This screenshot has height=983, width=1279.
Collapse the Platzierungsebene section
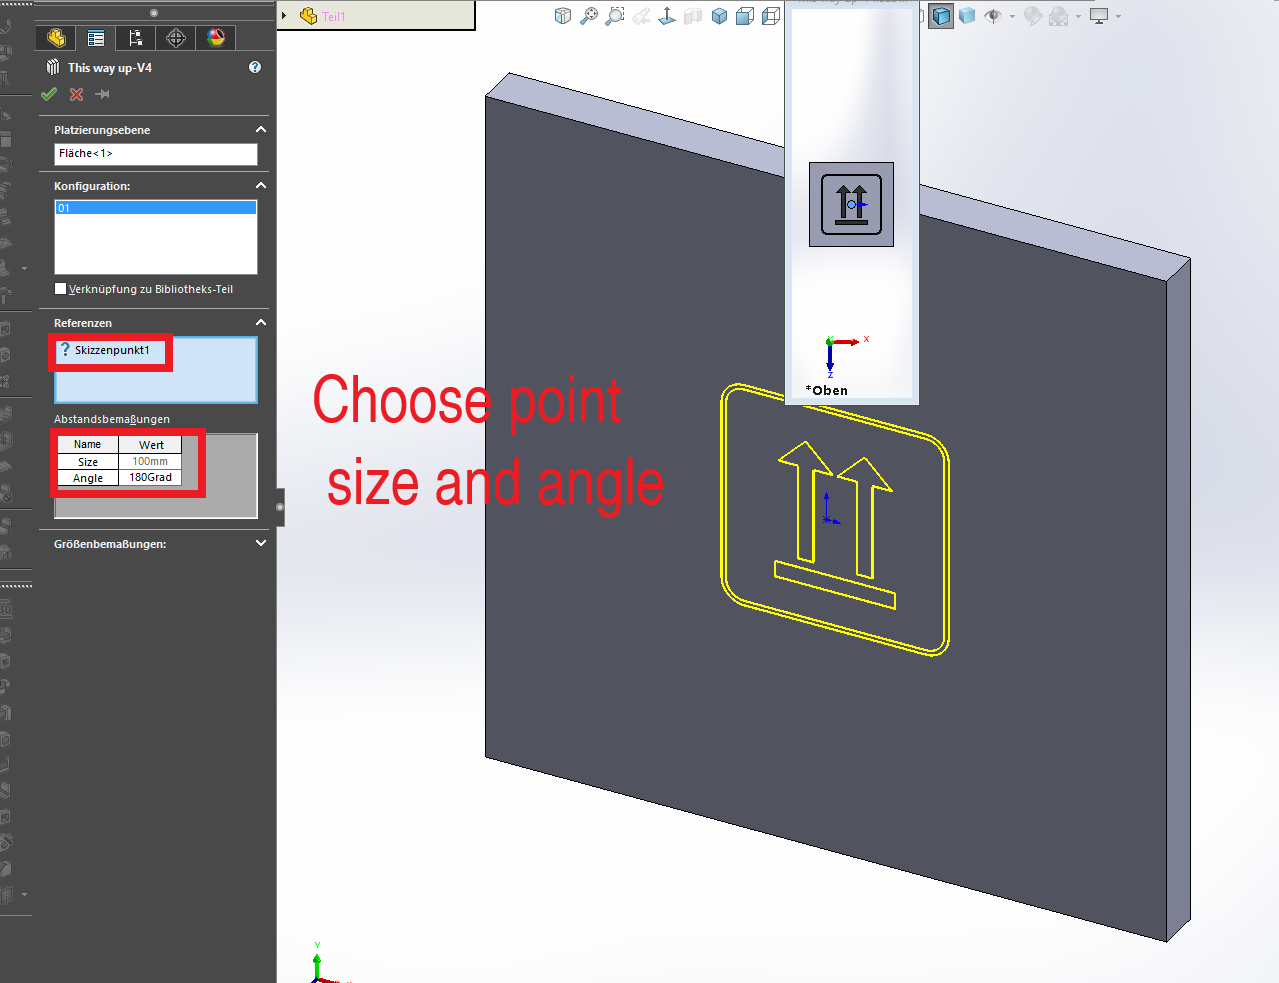261,129
